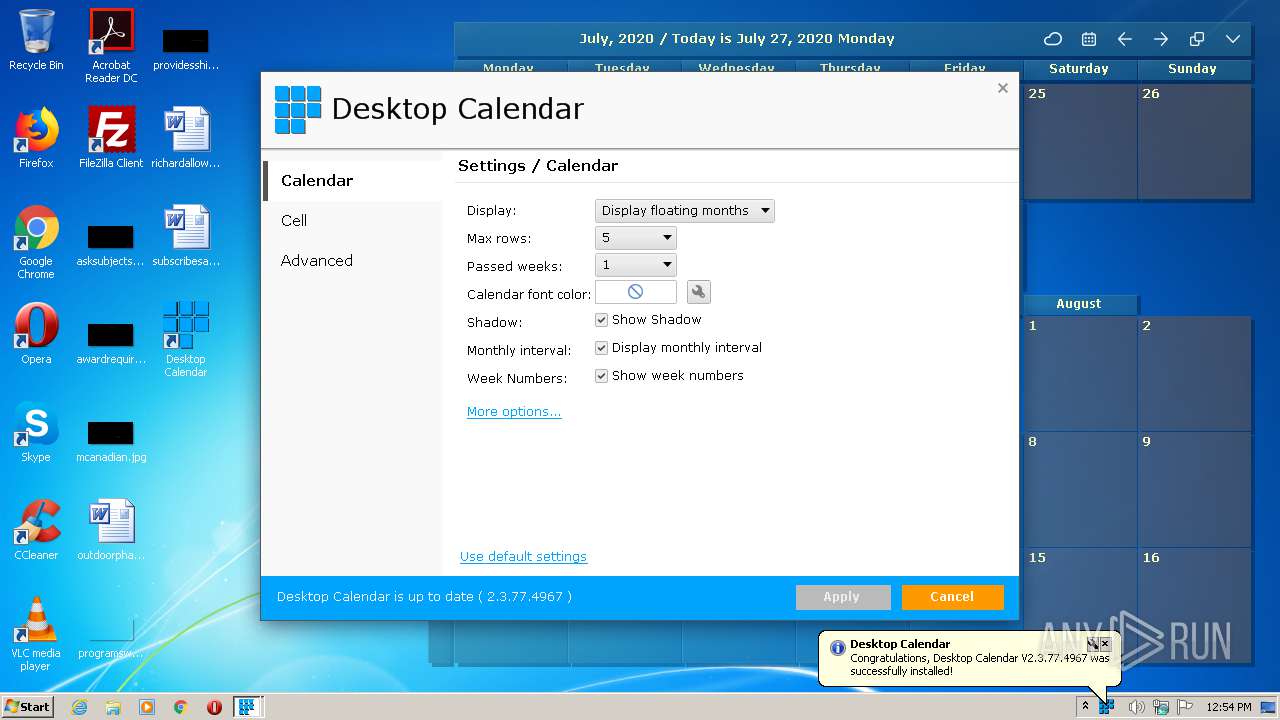Screen dimensions: 1280x720
Task: Close the Desktop Calendar settings dialog
Action: pyautogui.click(x=1003, y=88)
